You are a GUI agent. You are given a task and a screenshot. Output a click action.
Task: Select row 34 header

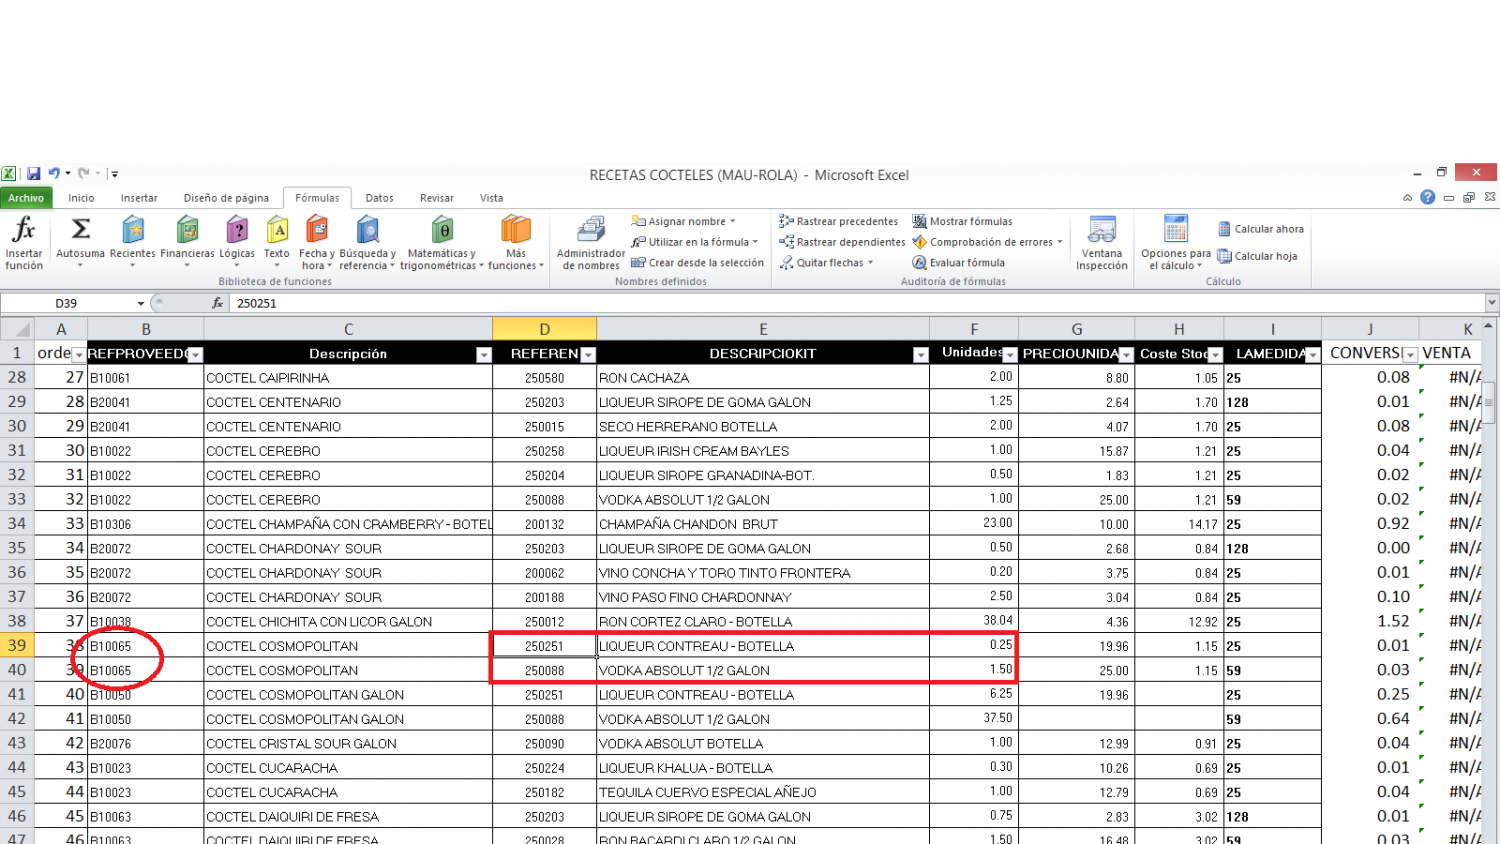pyautogui.click(x=17, y=523)
